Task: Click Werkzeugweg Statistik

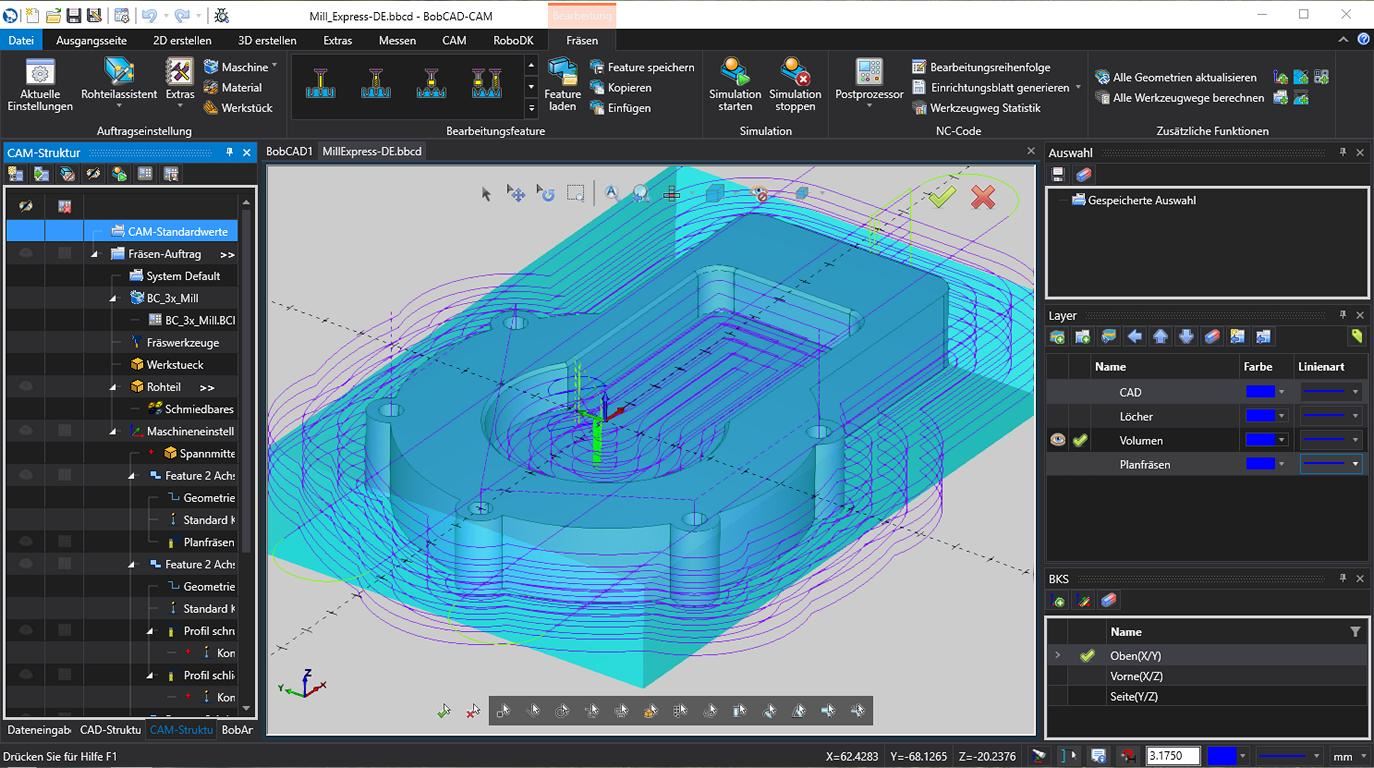Action: [x=976, y=108]
